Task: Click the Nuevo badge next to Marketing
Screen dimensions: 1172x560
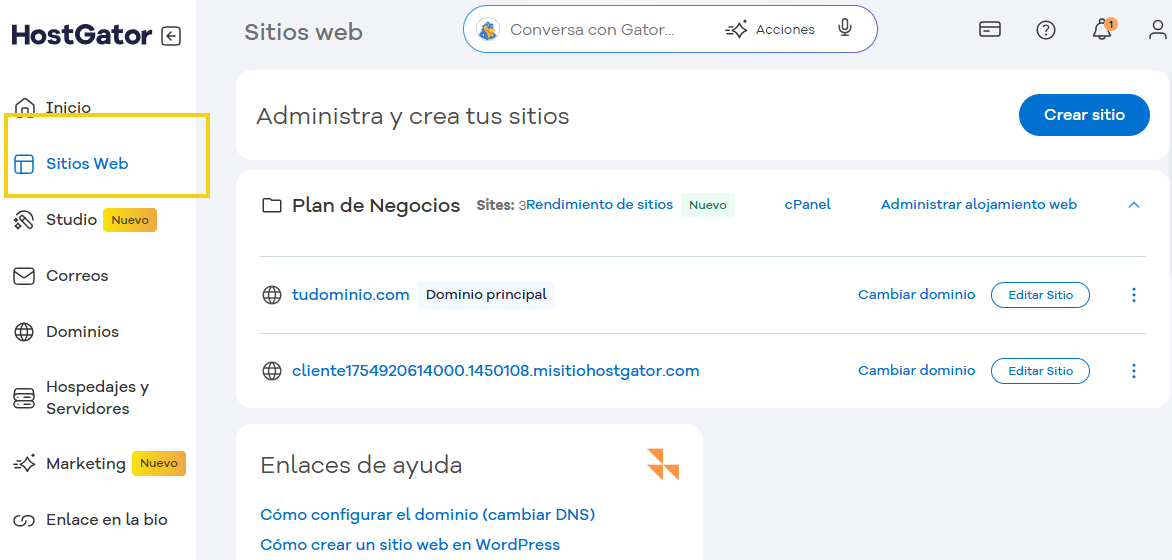Action: (159, 464)
